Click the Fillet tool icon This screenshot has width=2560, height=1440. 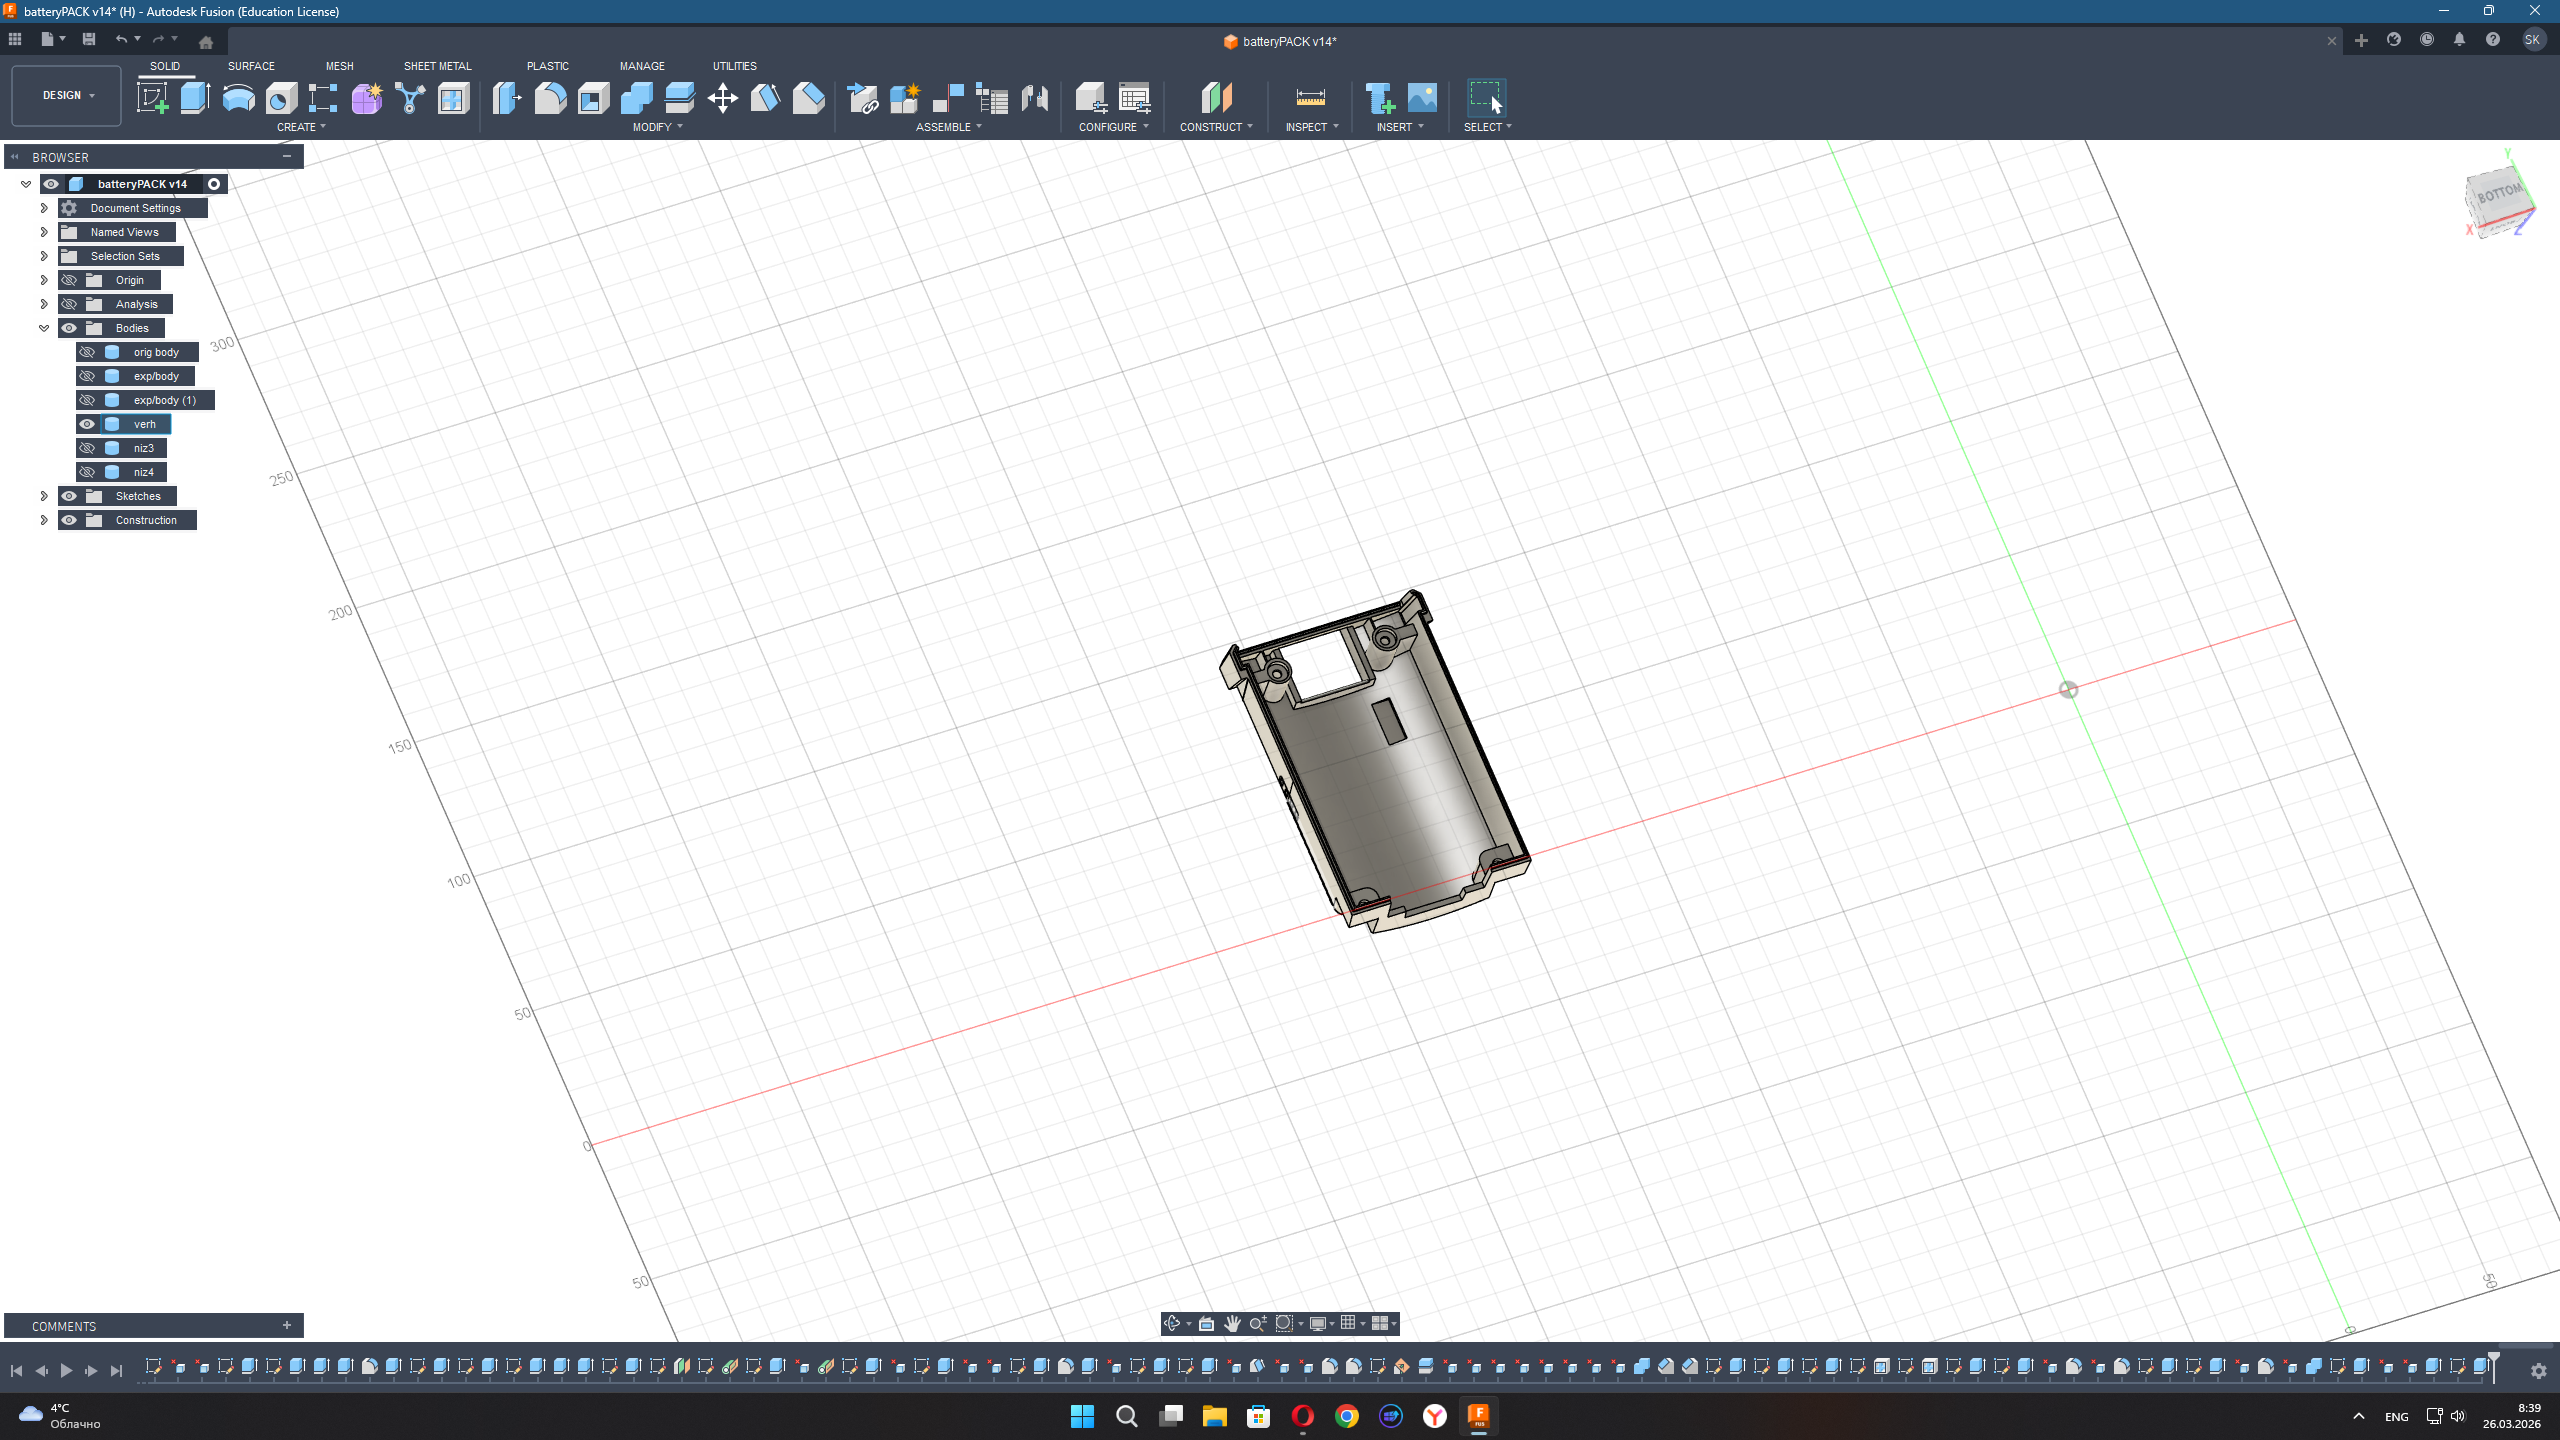point(550,98)
